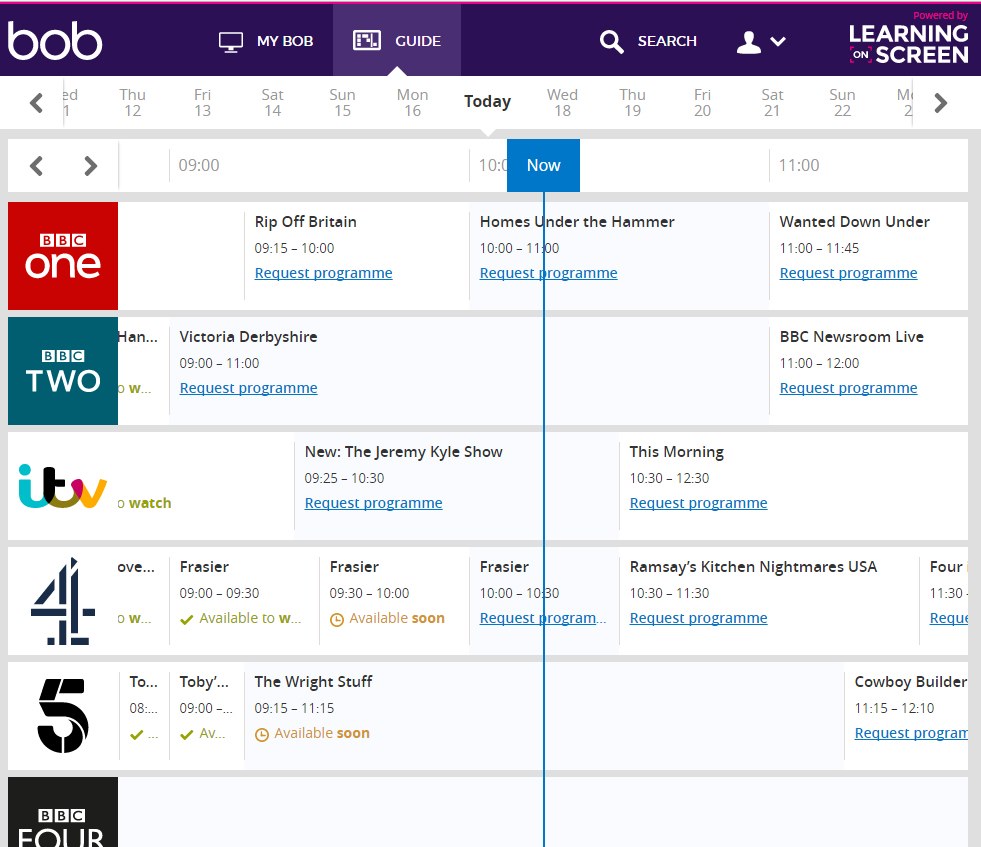Select Fri 13 in date strip
Viewport: 981px width, 847px height.
click(202, 103)
